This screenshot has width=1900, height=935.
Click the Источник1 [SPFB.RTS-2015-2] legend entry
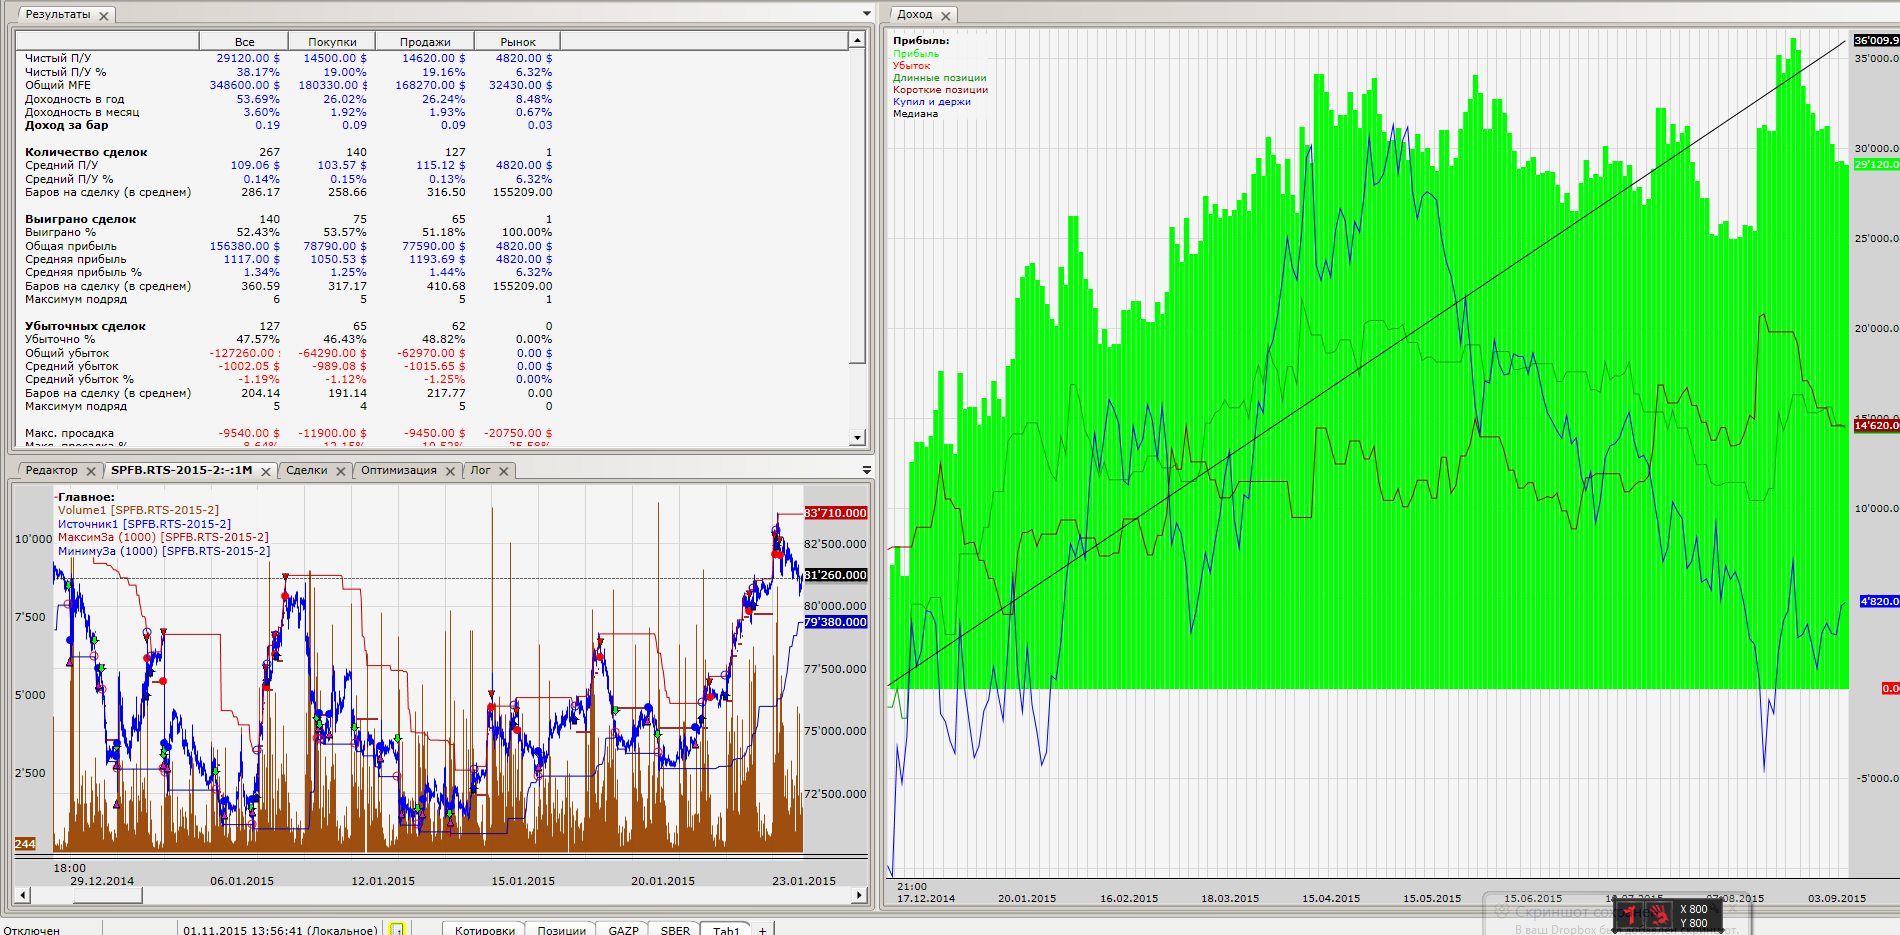click(x=144, y=524)
